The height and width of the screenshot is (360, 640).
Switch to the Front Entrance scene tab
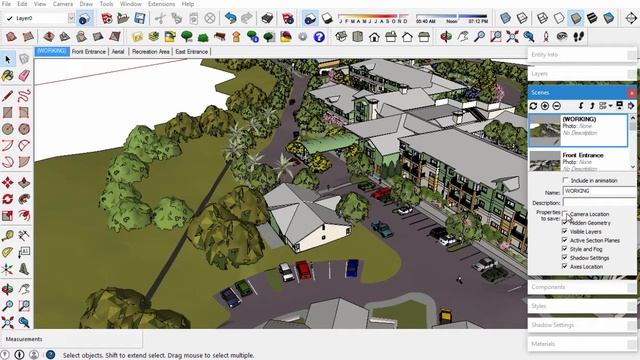(x=89, y=51)
